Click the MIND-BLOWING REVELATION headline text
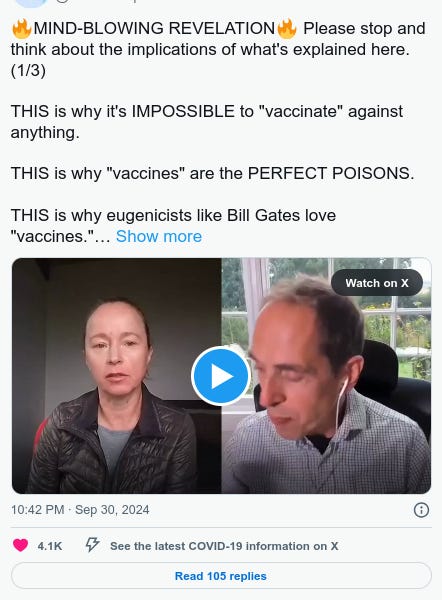This screenshot has height=600, width=442. tap(154, 29)
